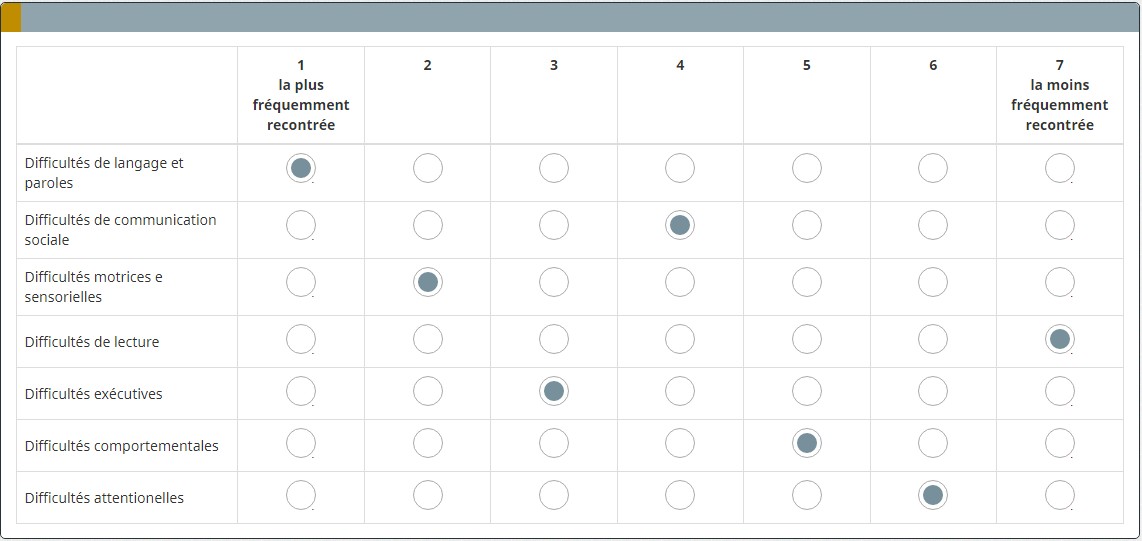Select rank 7 for Difficultés de lecture
1142x541 pixels.
pyautogui.click(x=1059, y=340)
